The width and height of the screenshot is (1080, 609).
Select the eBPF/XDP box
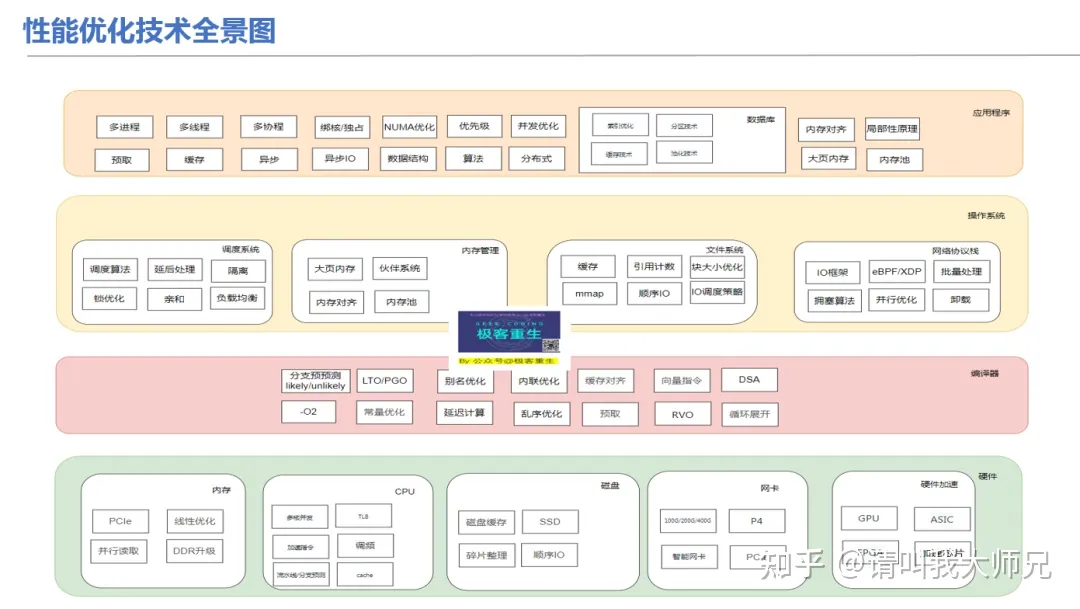(896, 271)
